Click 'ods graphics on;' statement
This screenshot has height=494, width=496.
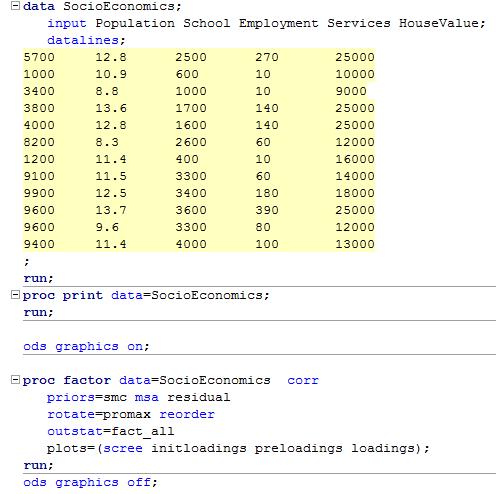click(x=86, y=346)
